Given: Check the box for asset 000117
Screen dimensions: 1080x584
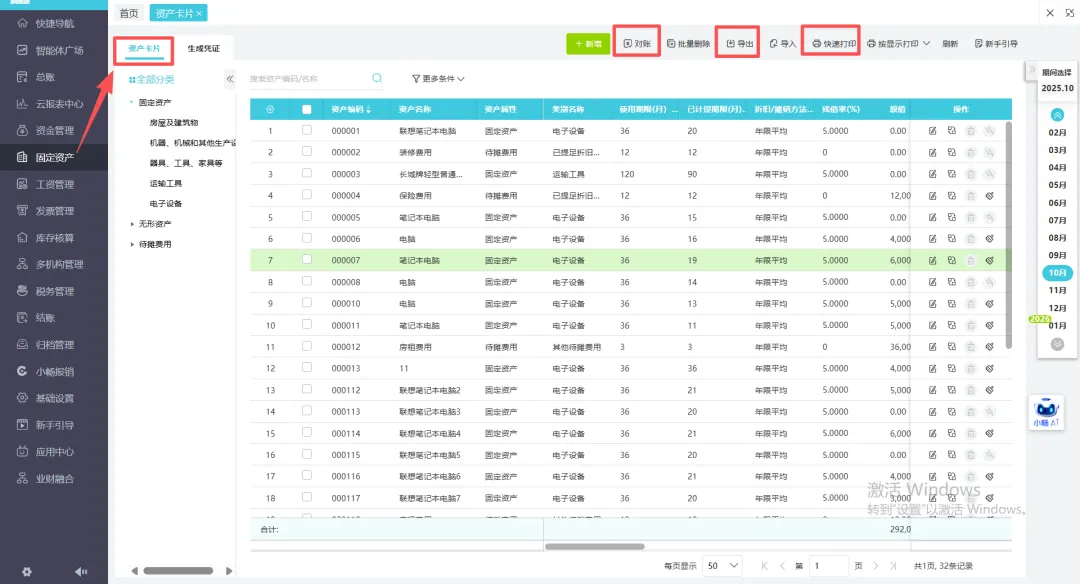Looking at the screenshot, I should (x=307, y=497).
